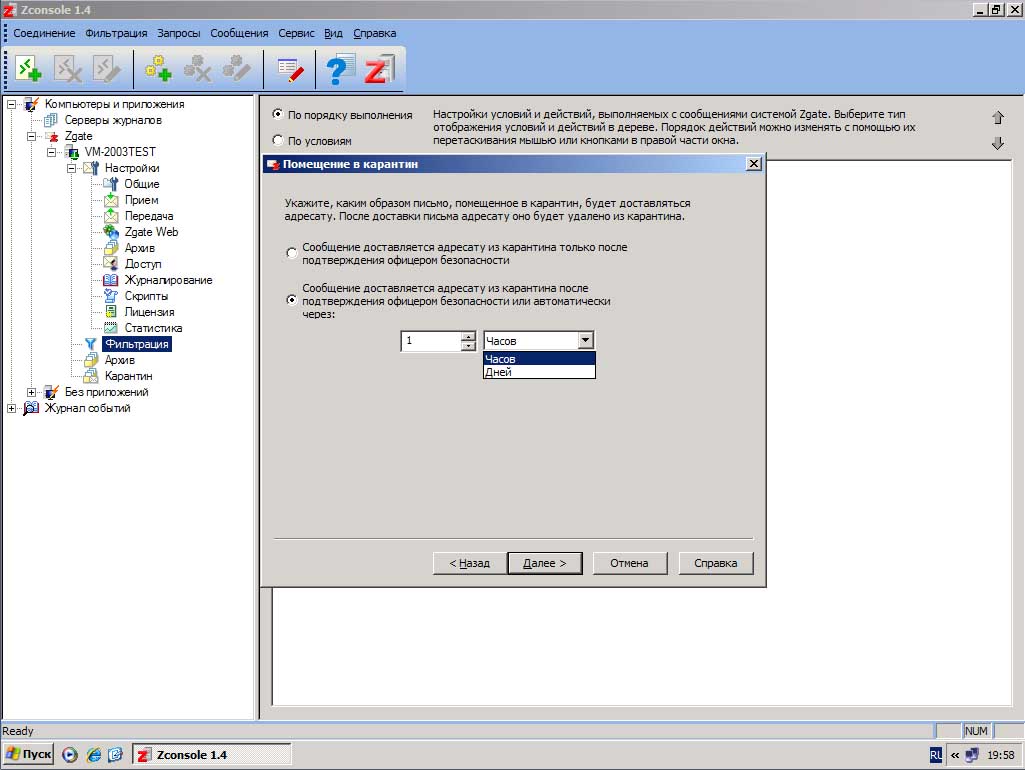Expand hidden tray icons chevron
1025x770 pixels.
coord(955,755)
